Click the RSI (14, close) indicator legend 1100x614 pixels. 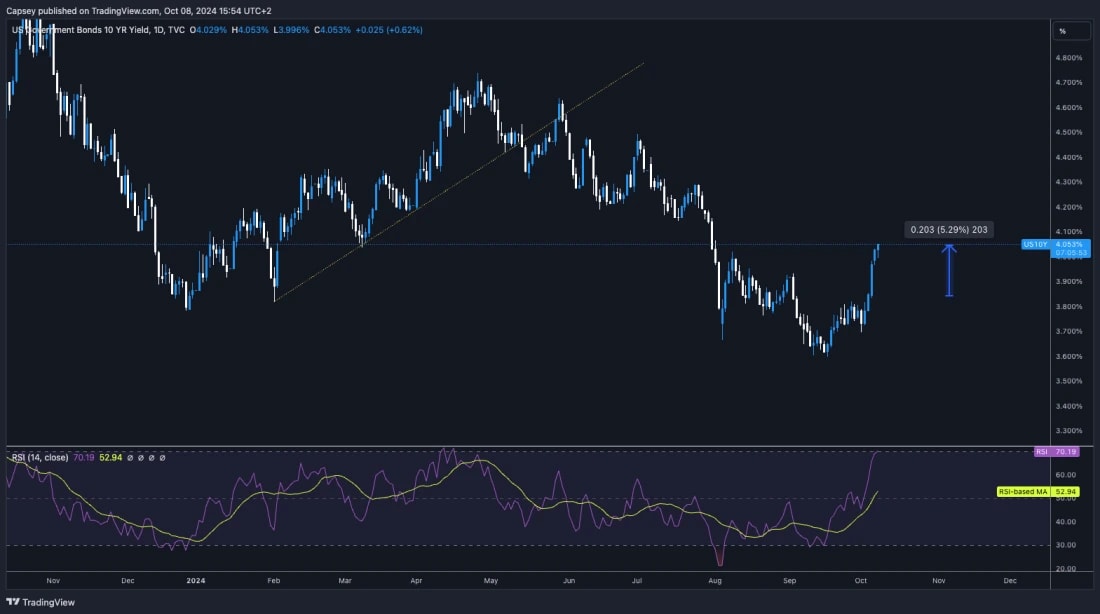coord(41,457)
